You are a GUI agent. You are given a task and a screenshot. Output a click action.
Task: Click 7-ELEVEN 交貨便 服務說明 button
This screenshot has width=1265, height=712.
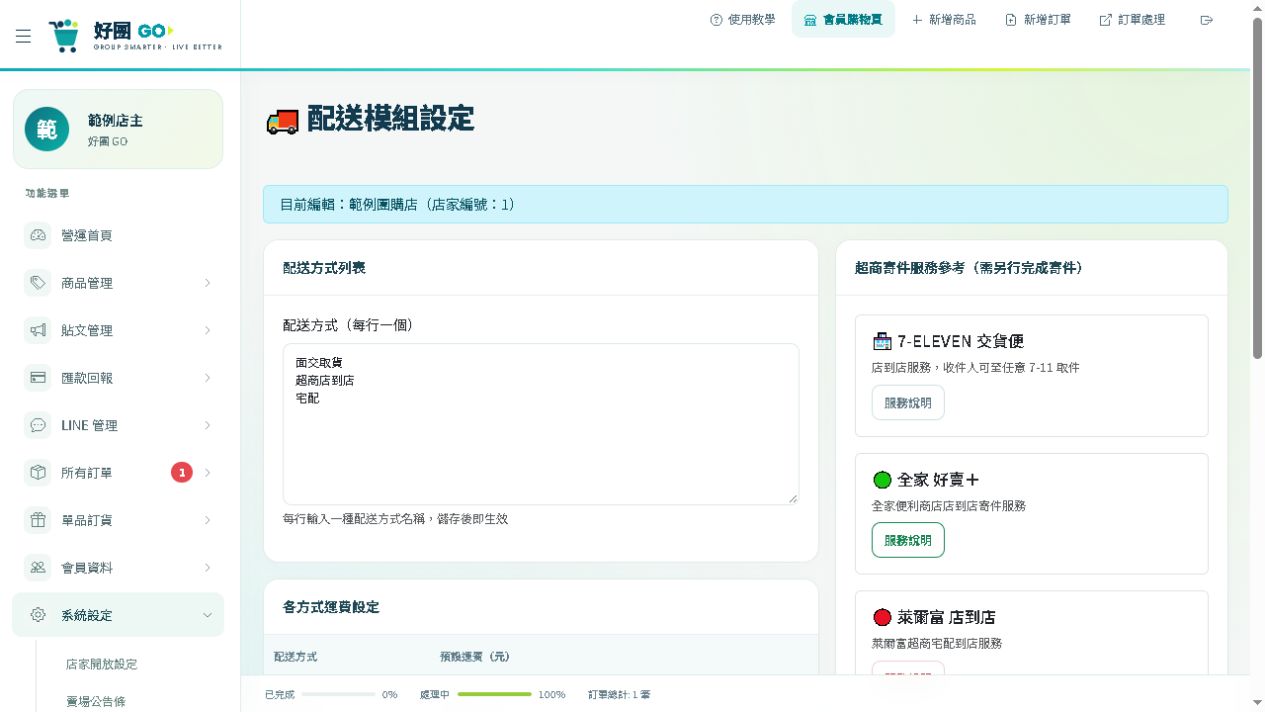(x=908, y=403)
